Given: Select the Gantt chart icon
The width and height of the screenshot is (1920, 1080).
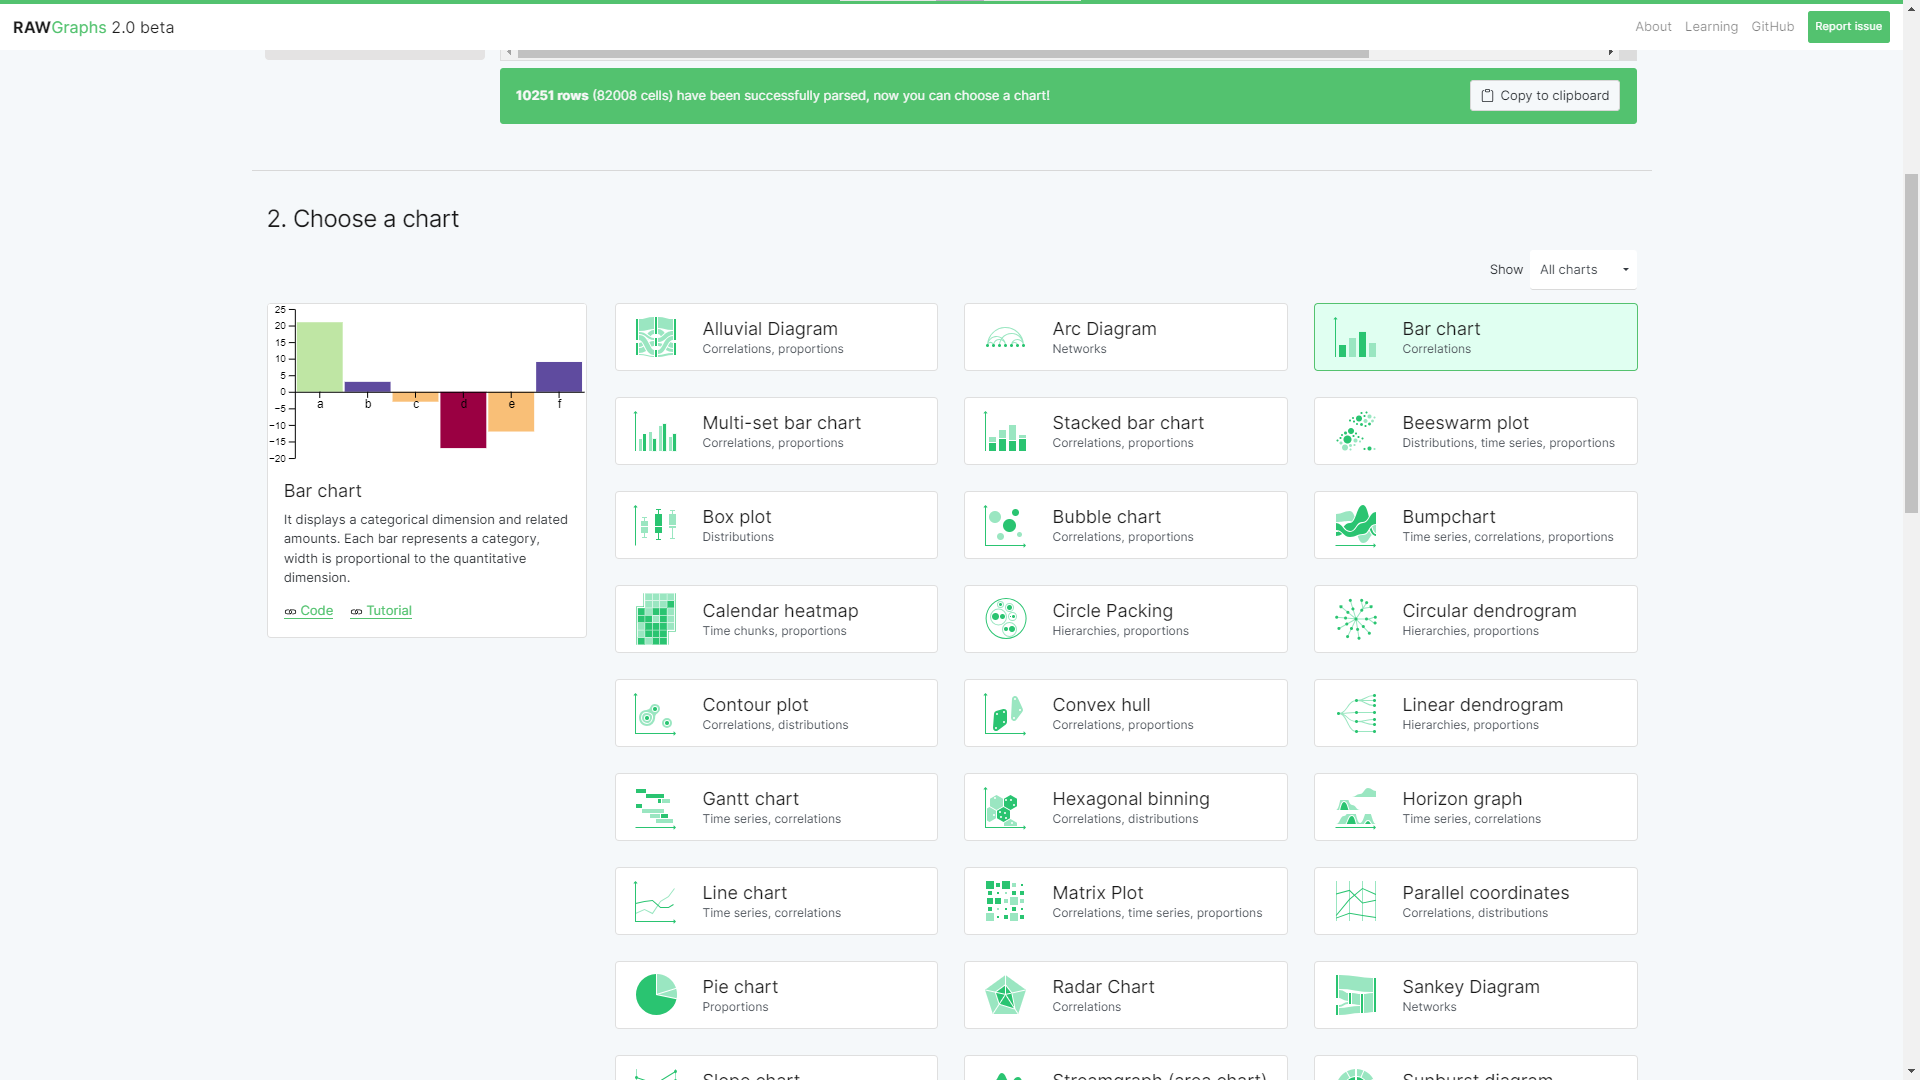Looking at the screenshot, I should tap(655, 806).
